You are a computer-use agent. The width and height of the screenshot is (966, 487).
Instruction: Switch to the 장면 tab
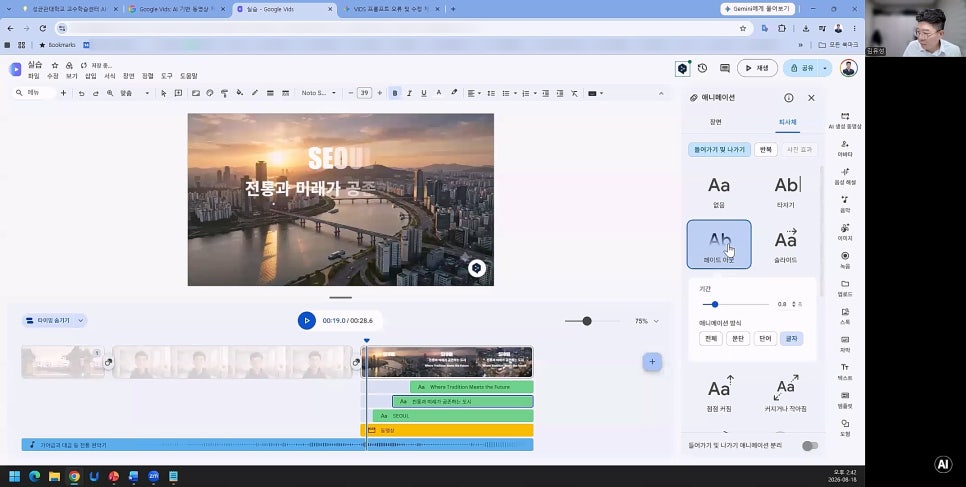715,122
